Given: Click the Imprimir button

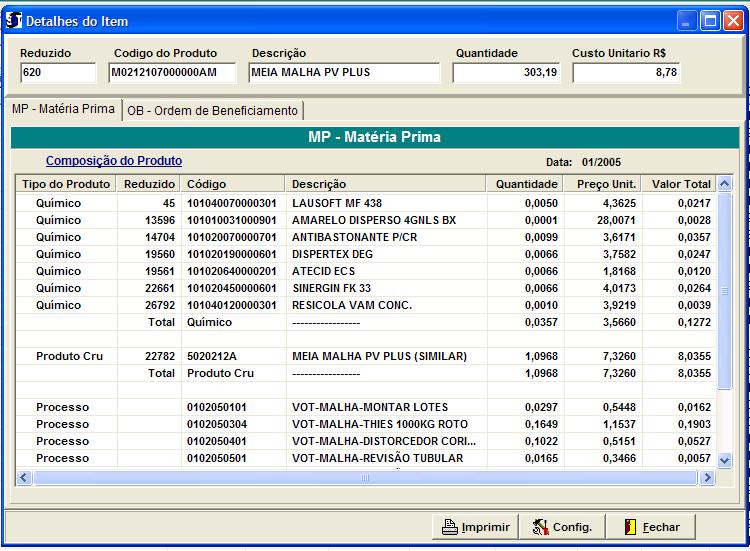Looking at the screenshot, I should click(475, 527).
